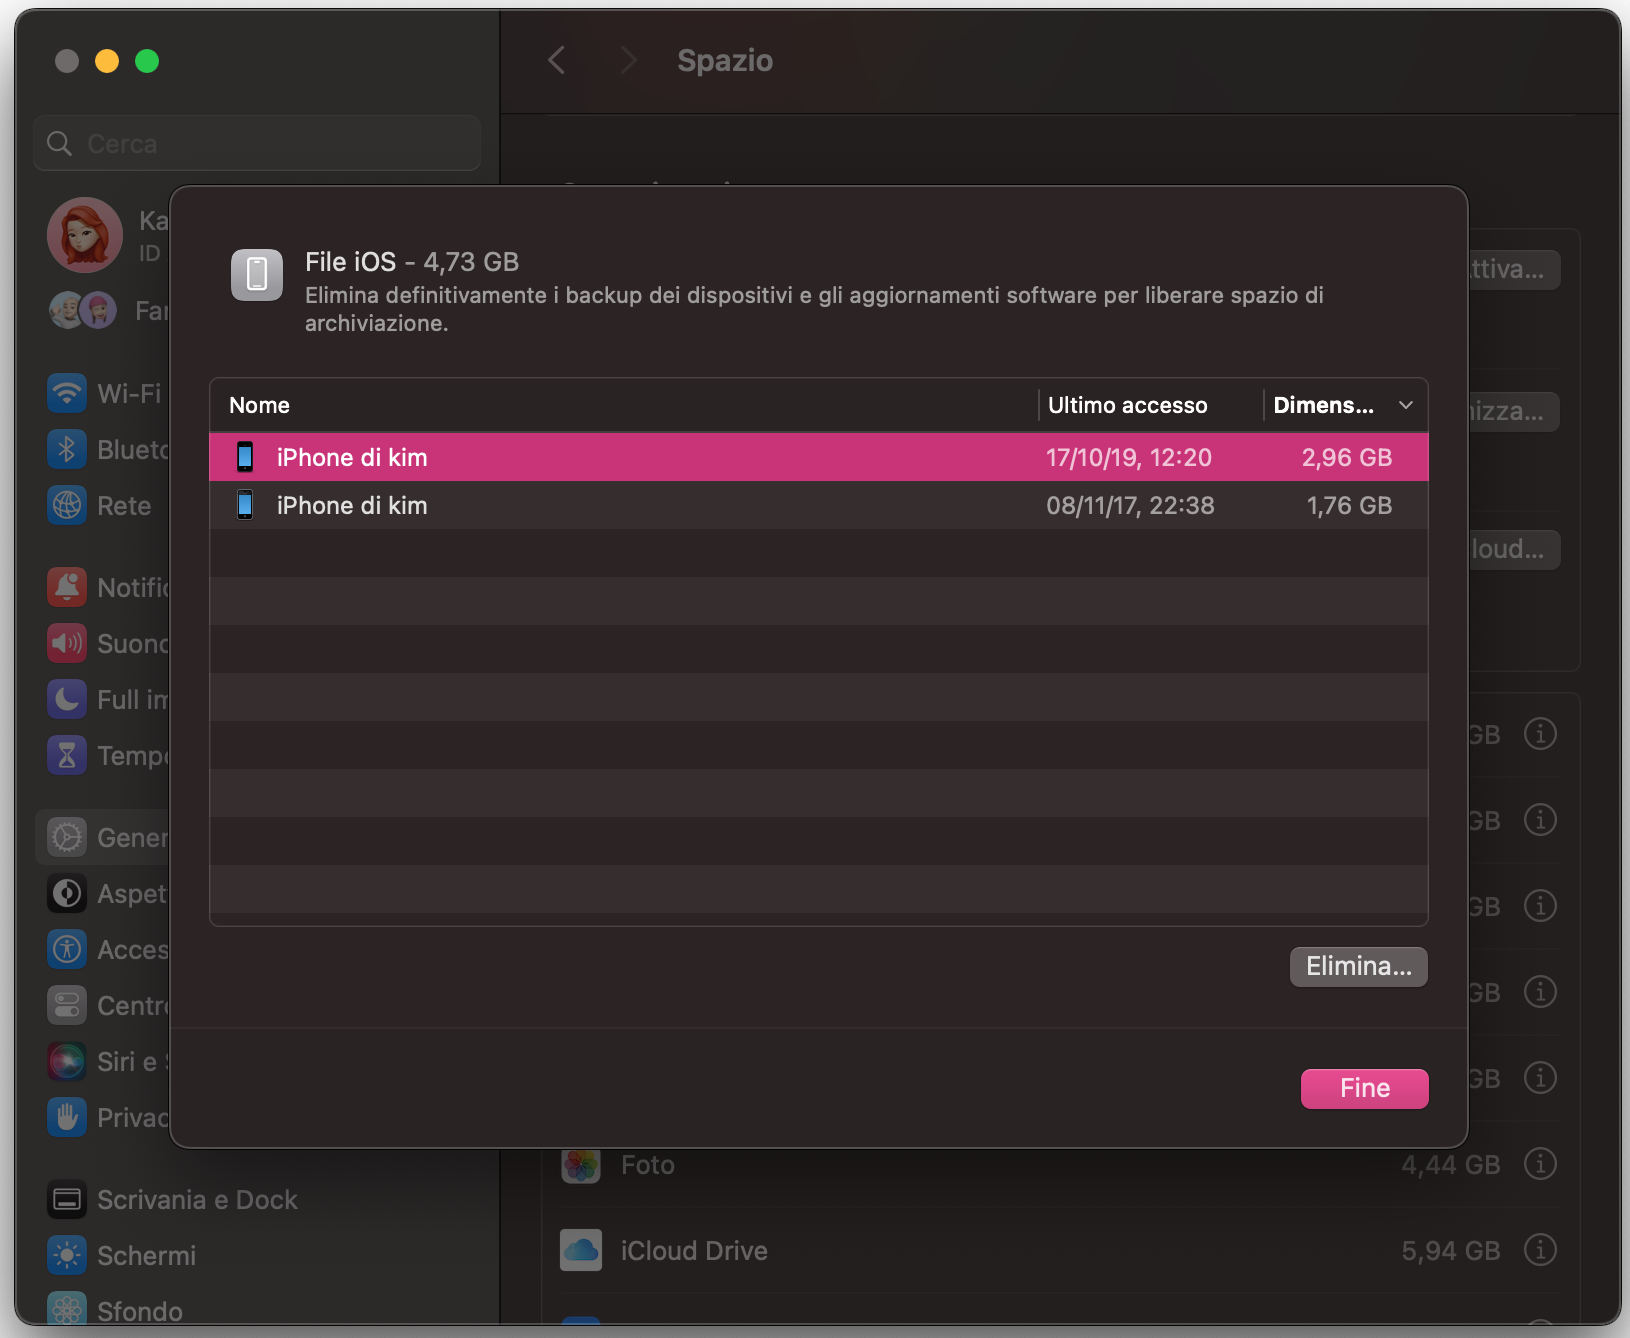
Task: Click the Fine button
Action: 1364,1088
